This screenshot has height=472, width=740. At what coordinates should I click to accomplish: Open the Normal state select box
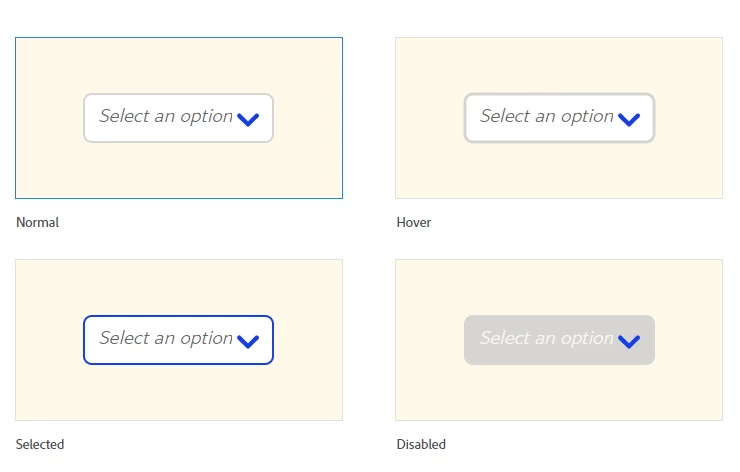[178, 118]
